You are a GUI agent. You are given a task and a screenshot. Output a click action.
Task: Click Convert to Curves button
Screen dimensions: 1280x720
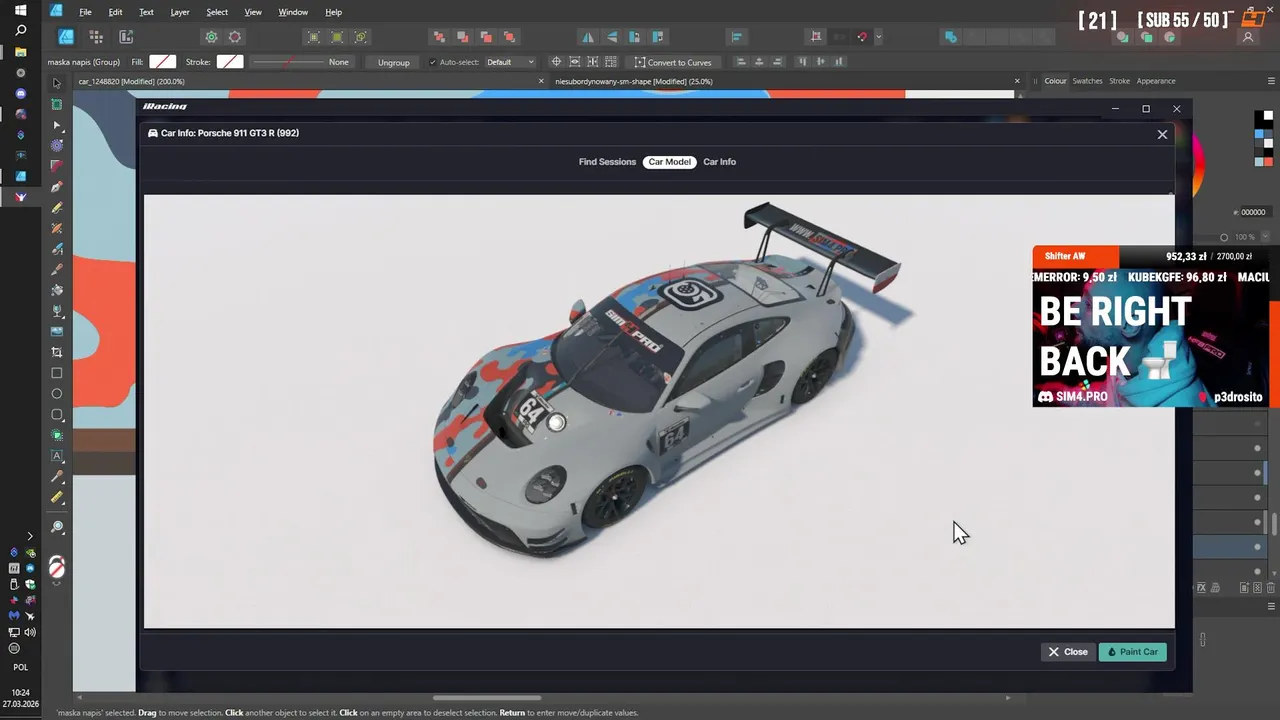[672, 62]
